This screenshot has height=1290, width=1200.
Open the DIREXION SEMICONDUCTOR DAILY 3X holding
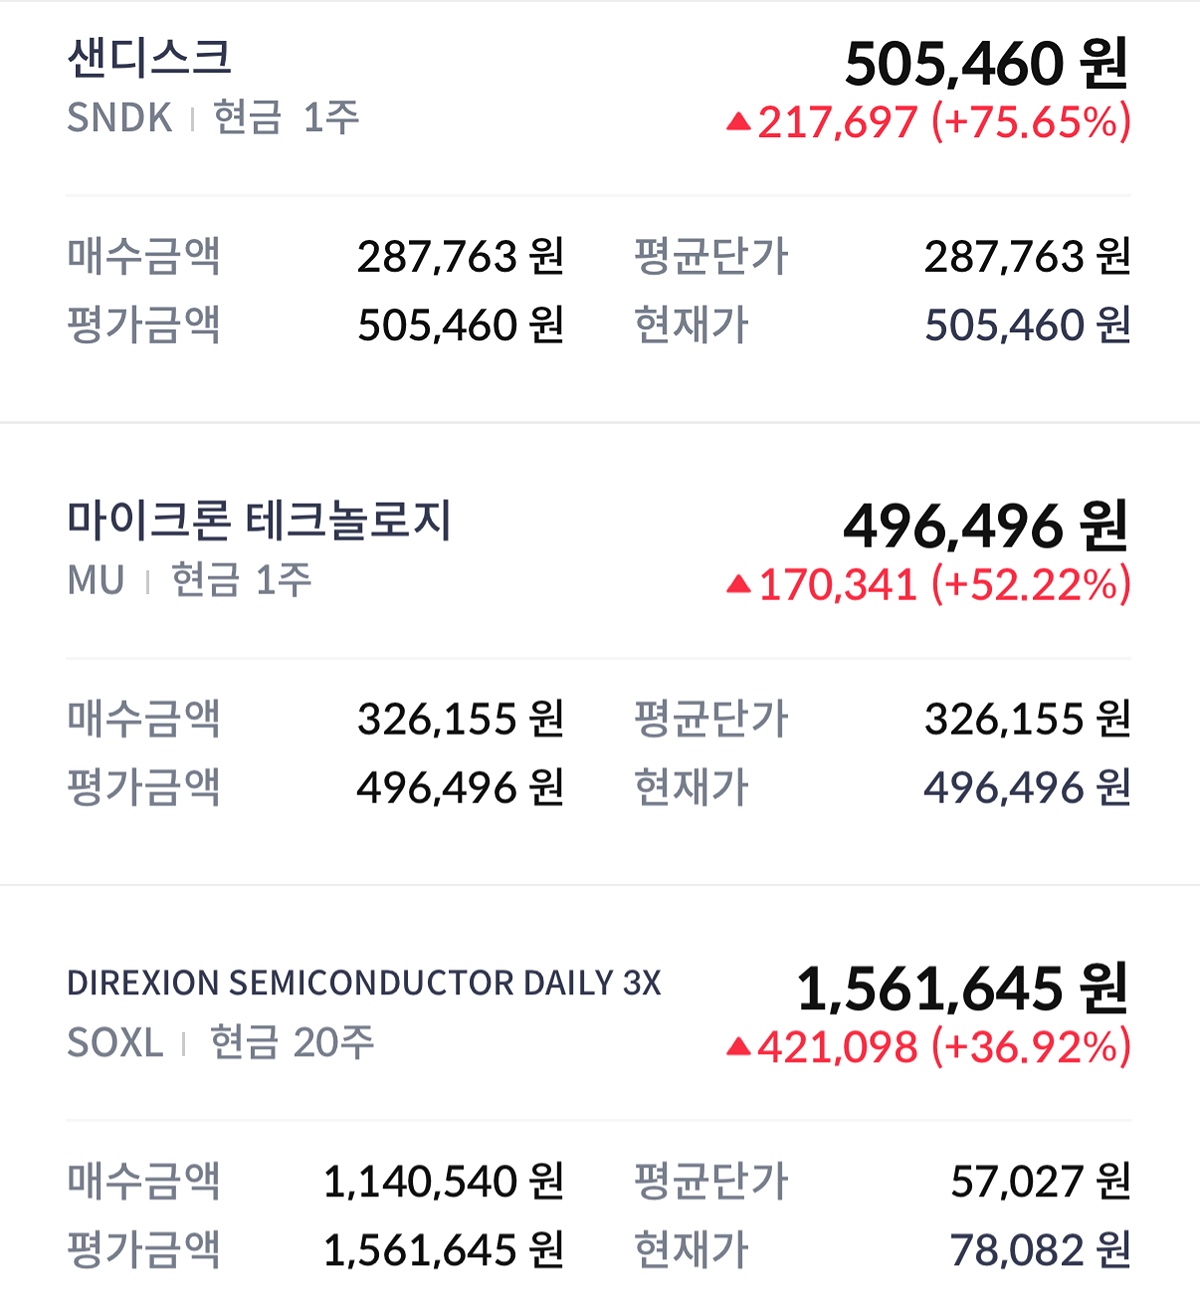[364, 983]
